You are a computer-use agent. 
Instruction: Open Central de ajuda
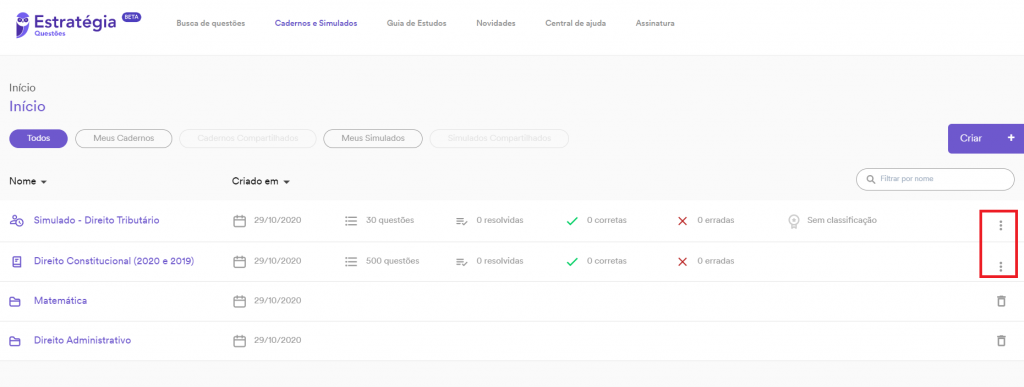(x=575, y=23)
